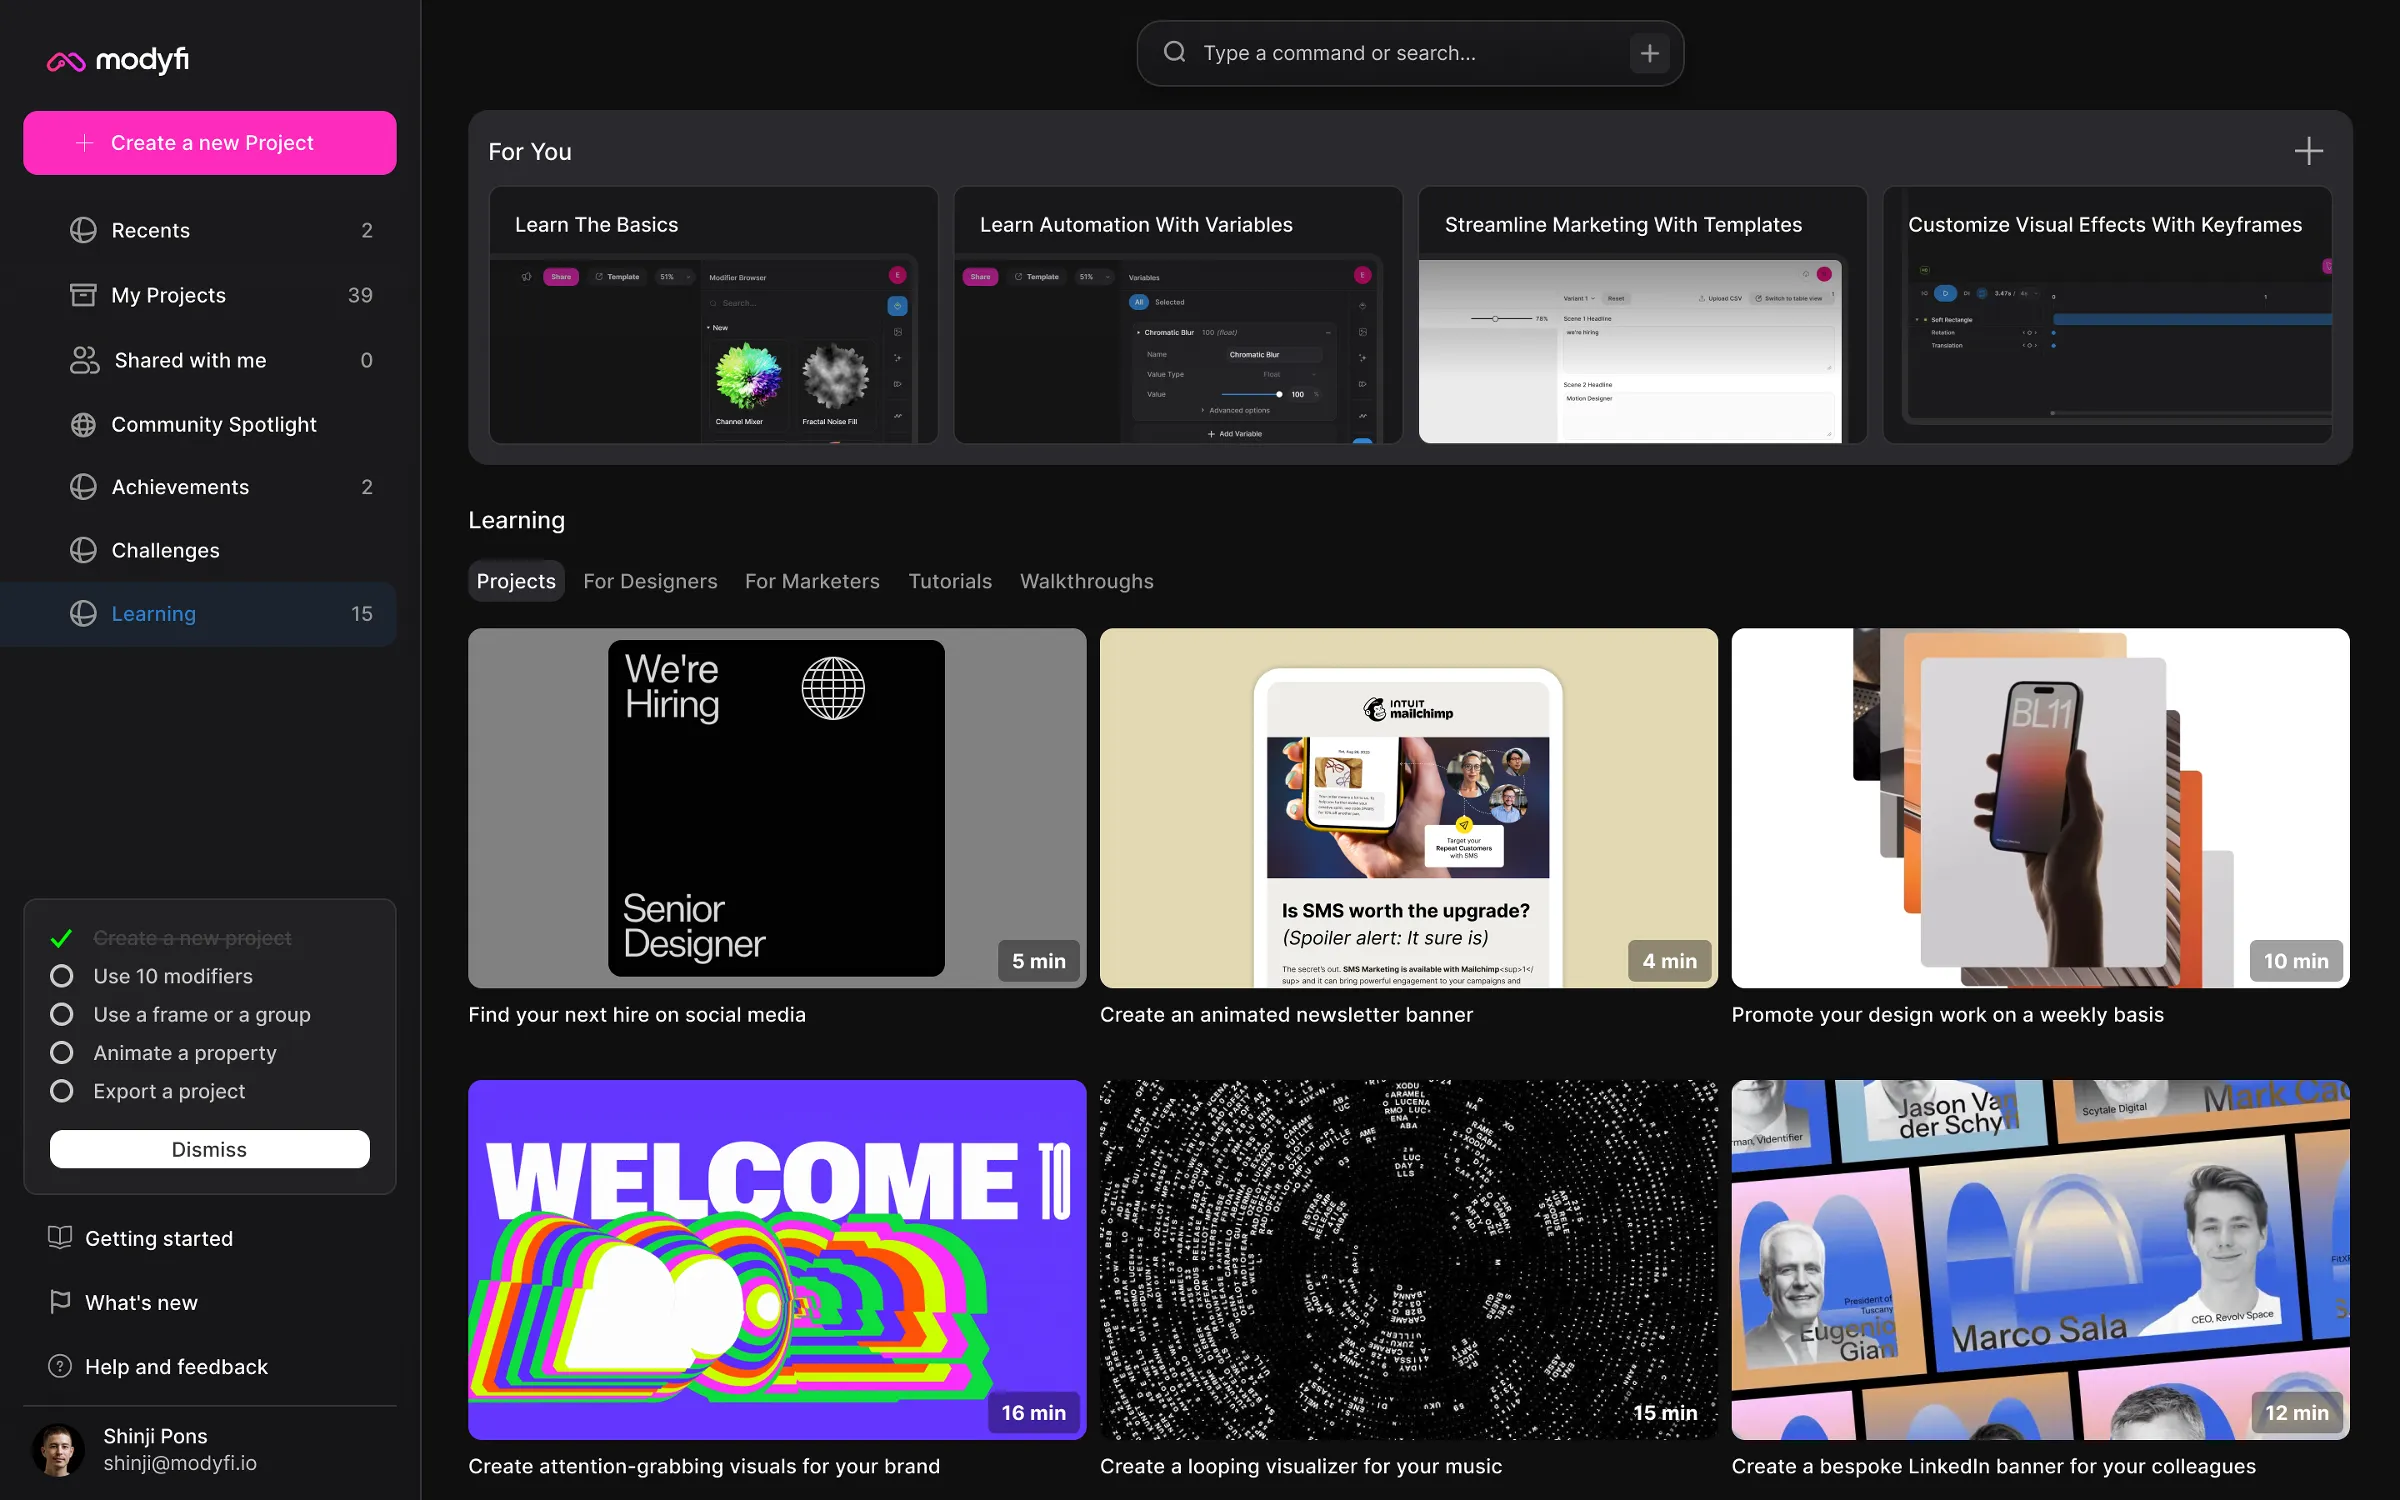Expand For You section with plus icon
This screenshot has width=2400, height=1500.
(x=2308, y=152)
